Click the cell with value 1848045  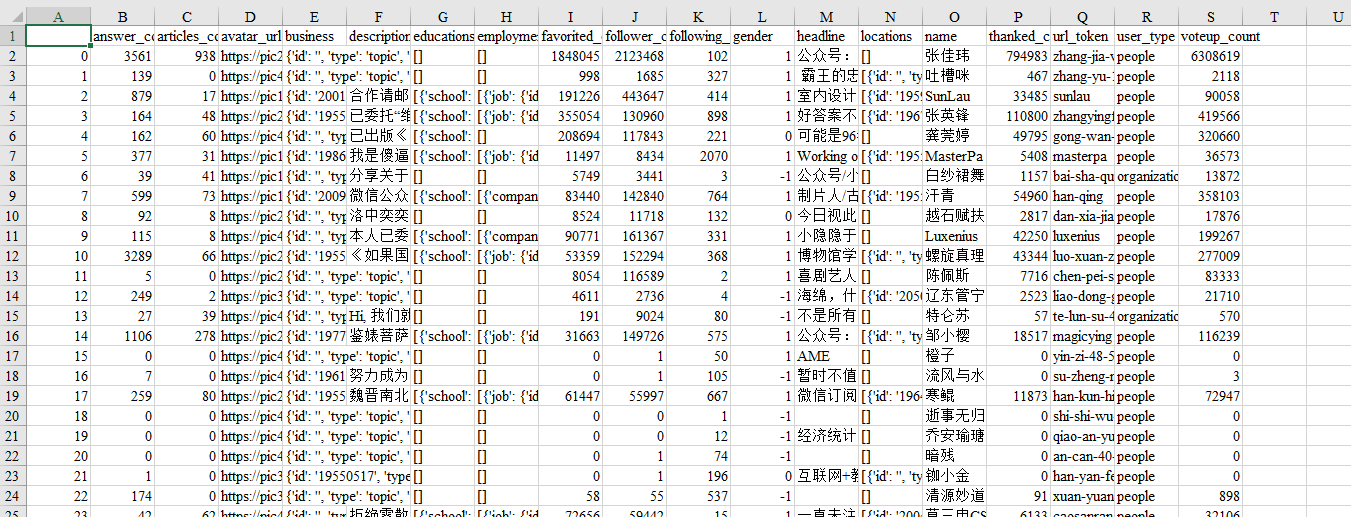[571, 56]
